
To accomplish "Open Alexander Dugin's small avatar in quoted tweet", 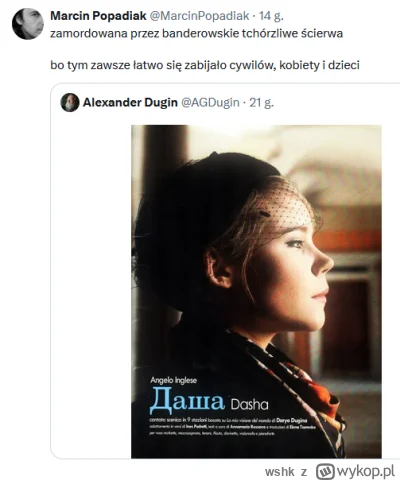I will [70, 102].
